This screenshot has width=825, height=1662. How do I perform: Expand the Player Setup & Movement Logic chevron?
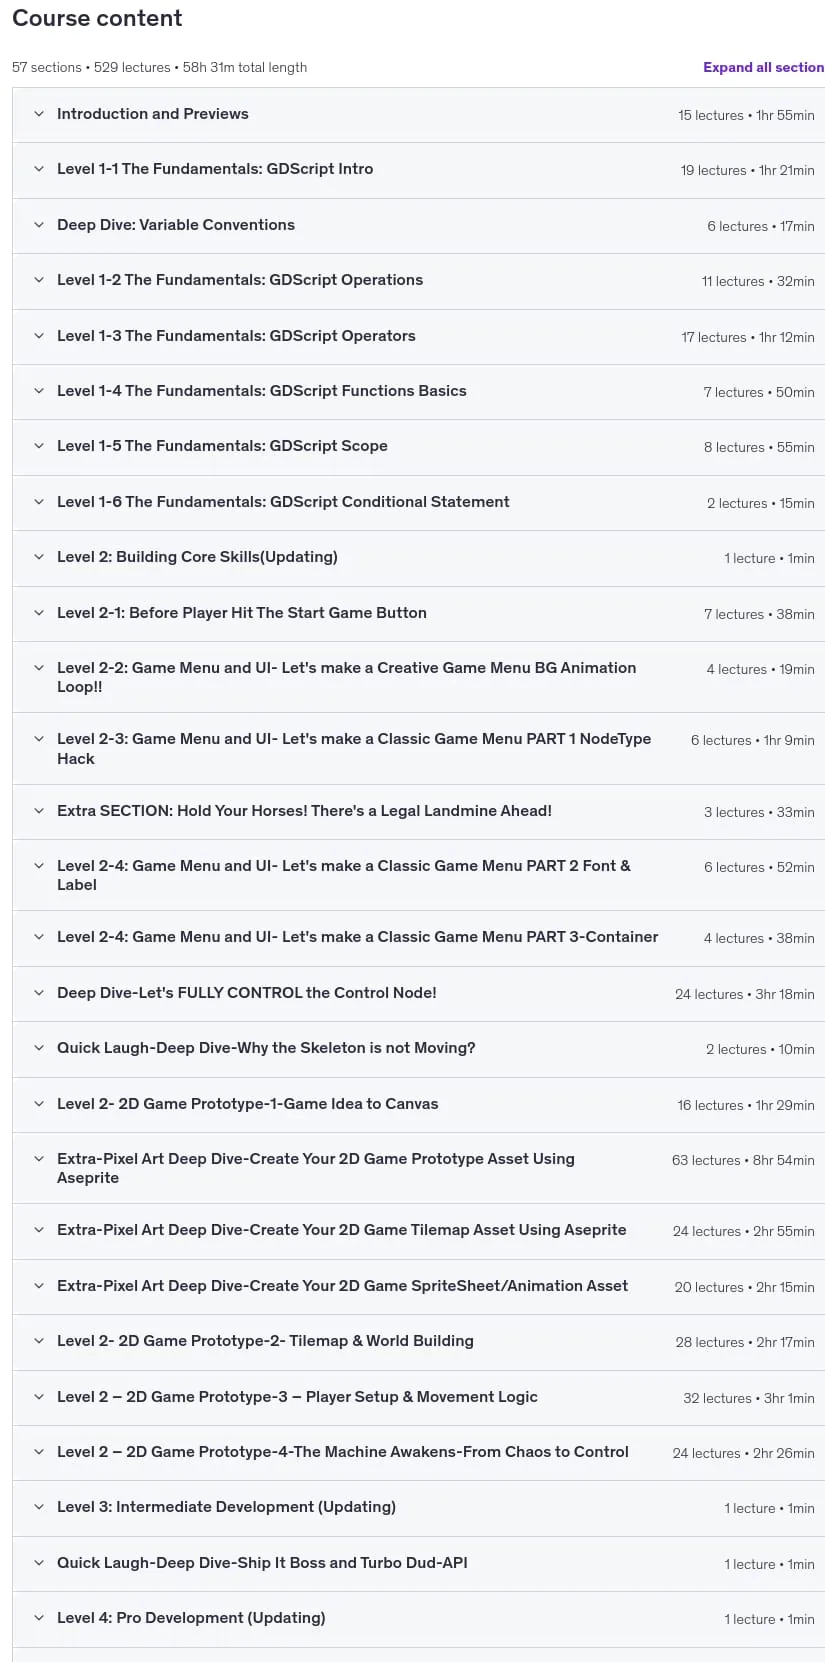[x=39, y=1397]
